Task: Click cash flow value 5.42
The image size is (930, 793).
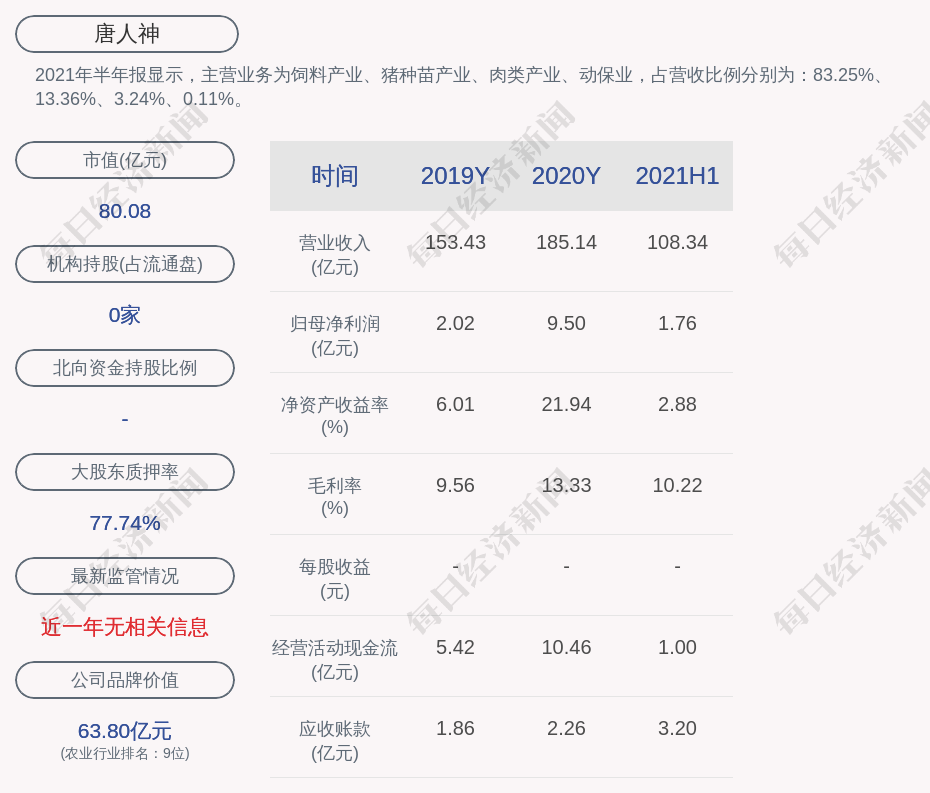Action: 456,648
